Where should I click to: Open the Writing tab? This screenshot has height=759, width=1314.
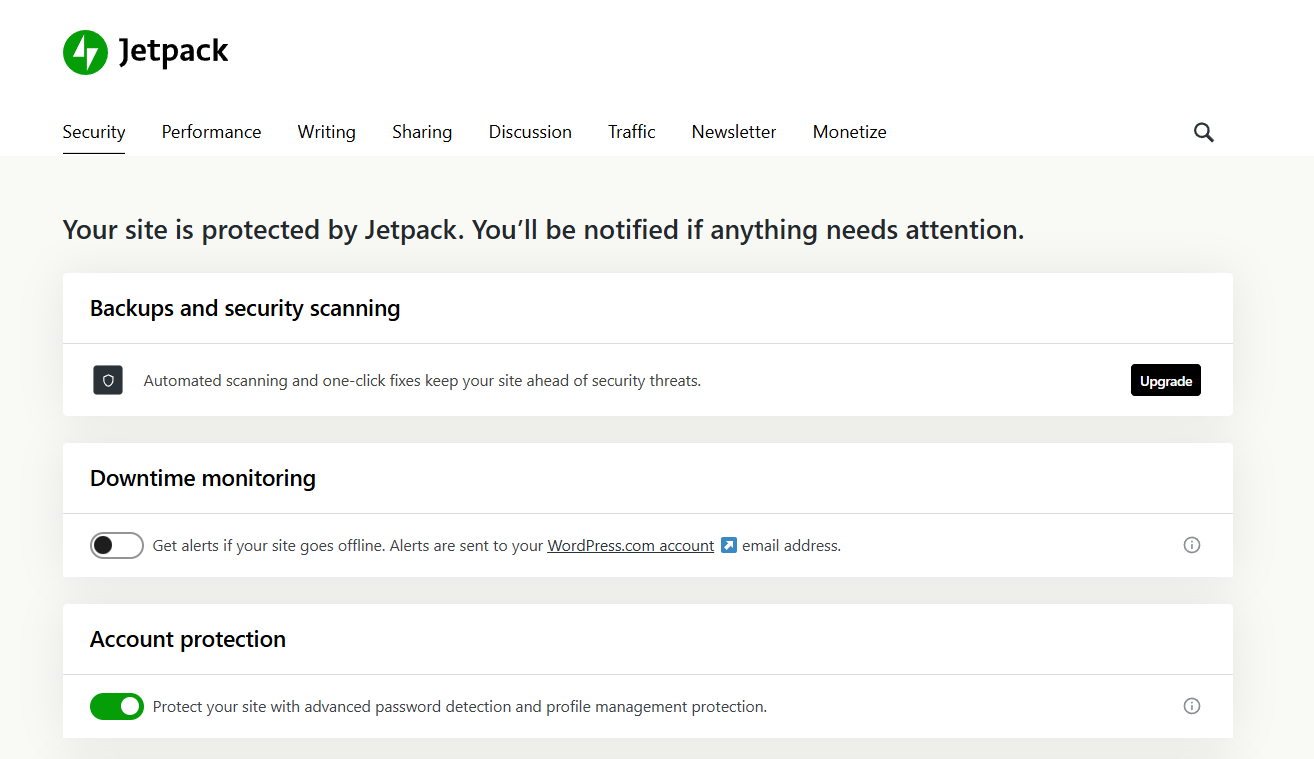click(327, 132)
